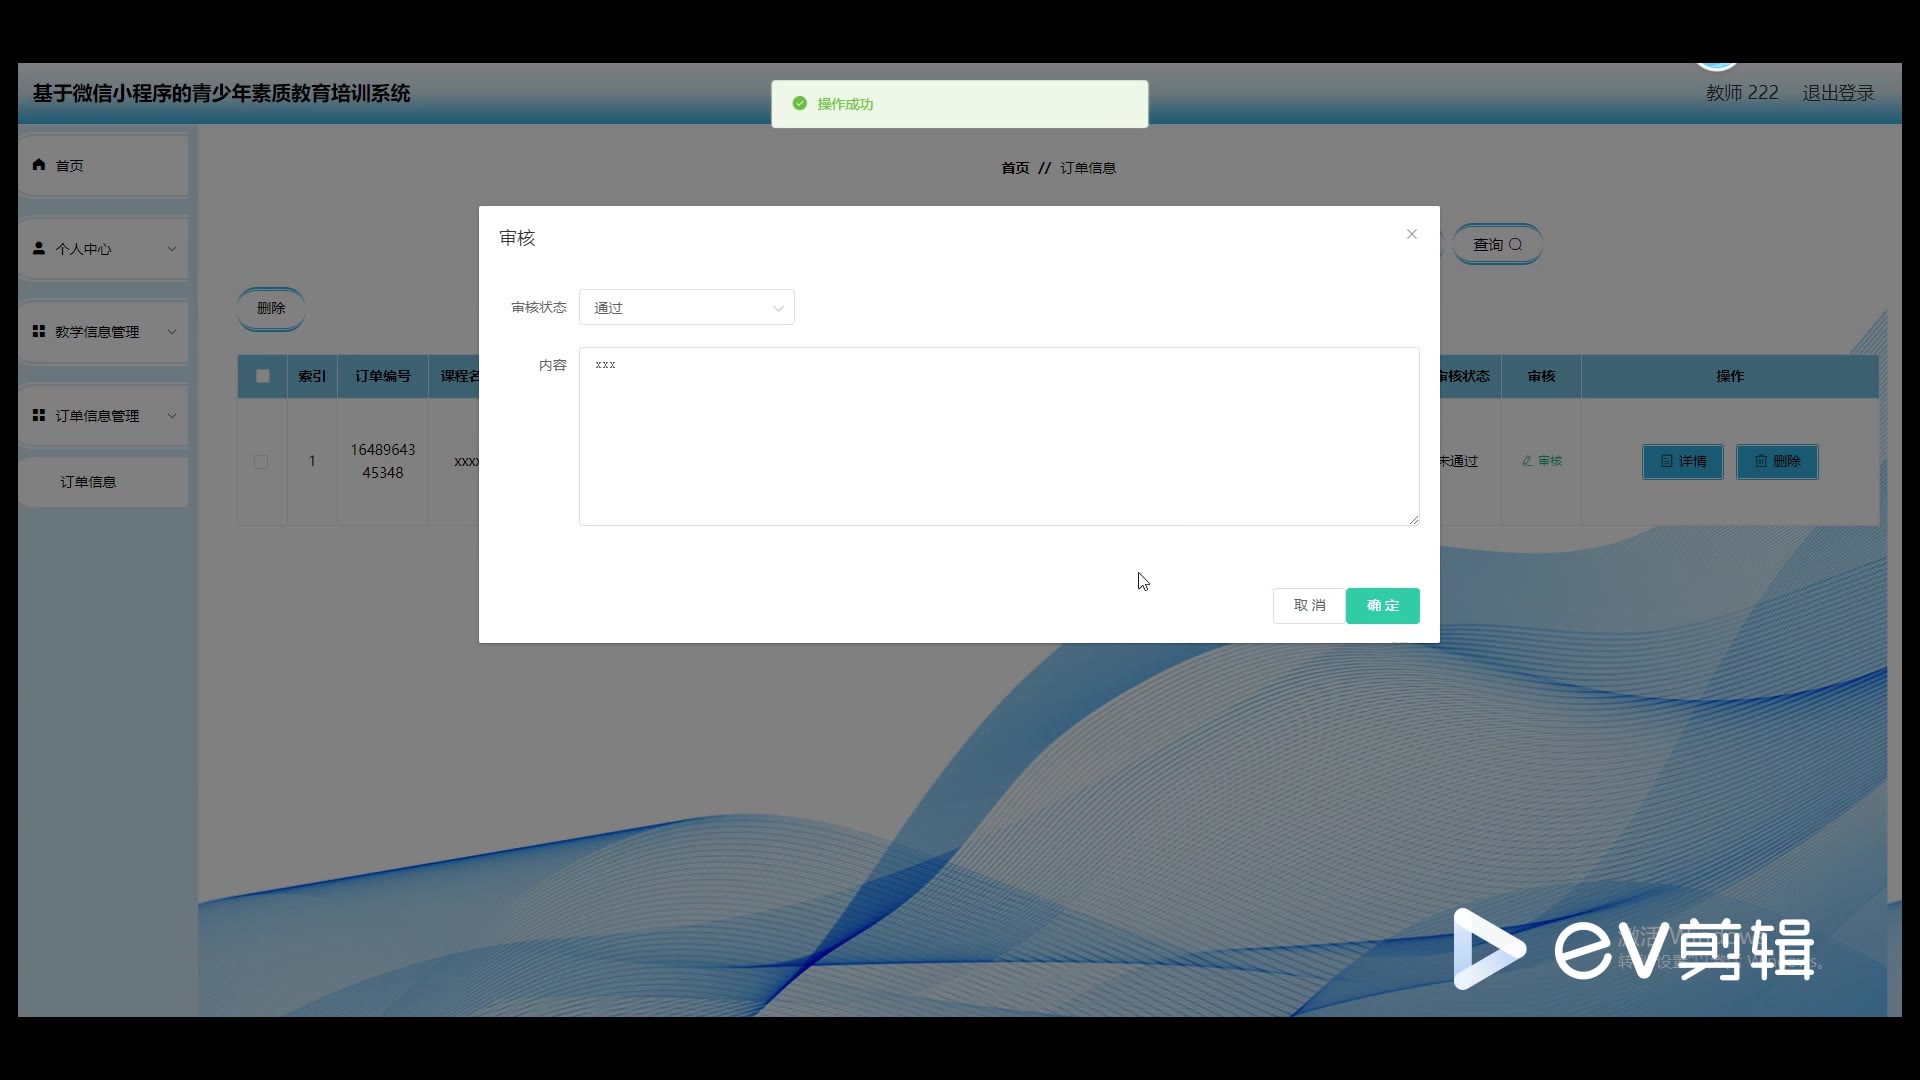The image size is (1920, 1080).
Task: Click the trash 删除 button in the row
Action: click(x=1777, y=461)
